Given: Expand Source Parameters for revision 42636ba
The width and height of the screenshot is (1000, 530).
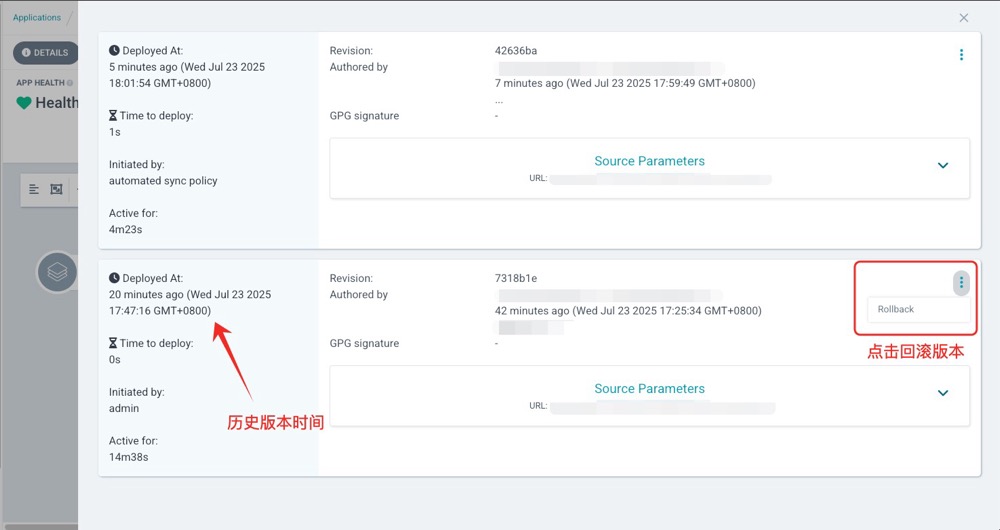Looking at the screenshot, I should click(x=942, y=166).
